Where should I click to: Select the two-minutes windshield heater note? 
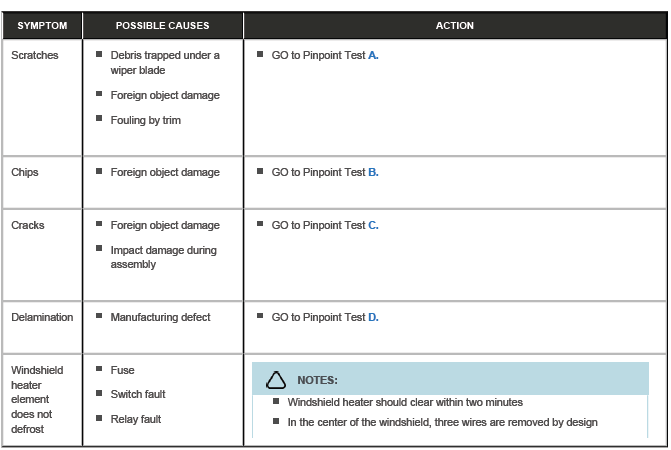[405, 402]
